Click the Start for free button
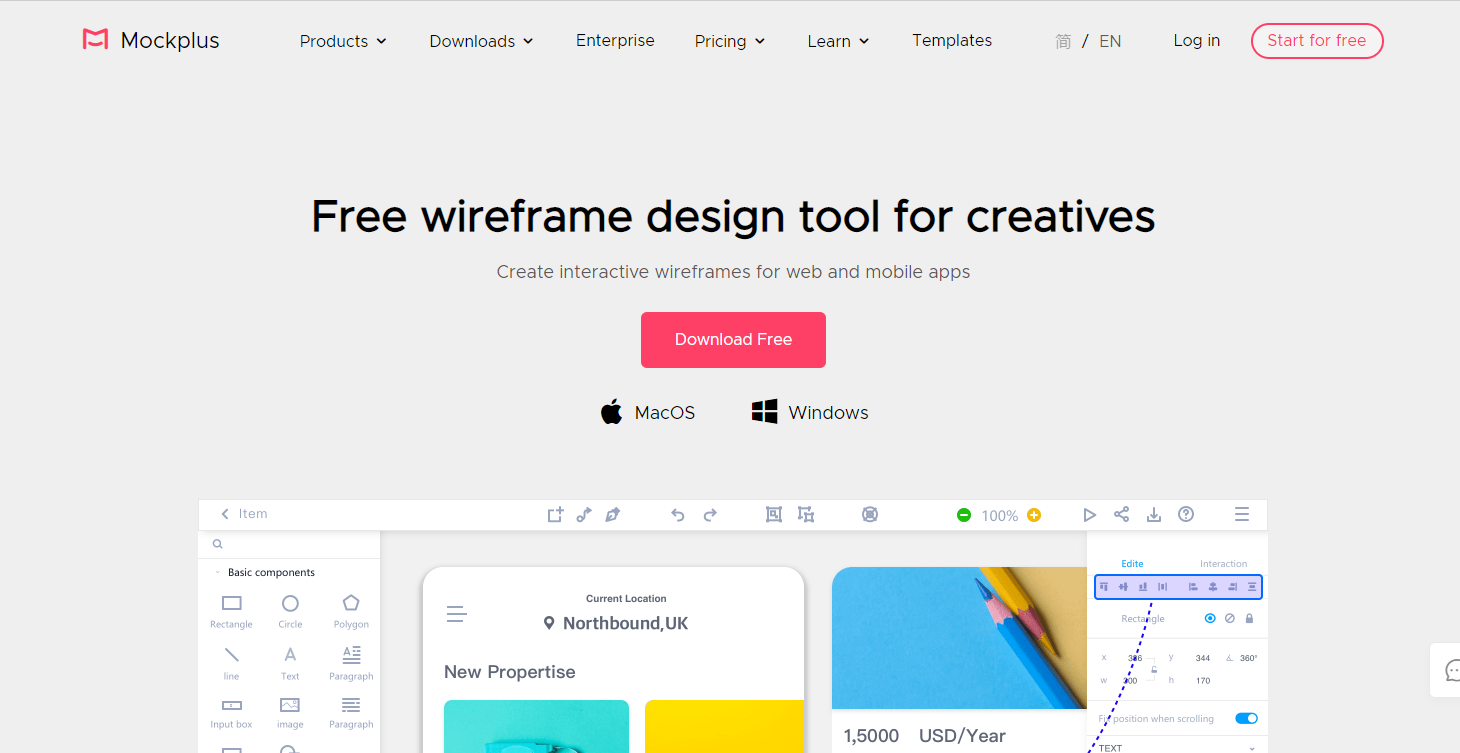This screenshot has width=1460, height=753. (1317, 41)
